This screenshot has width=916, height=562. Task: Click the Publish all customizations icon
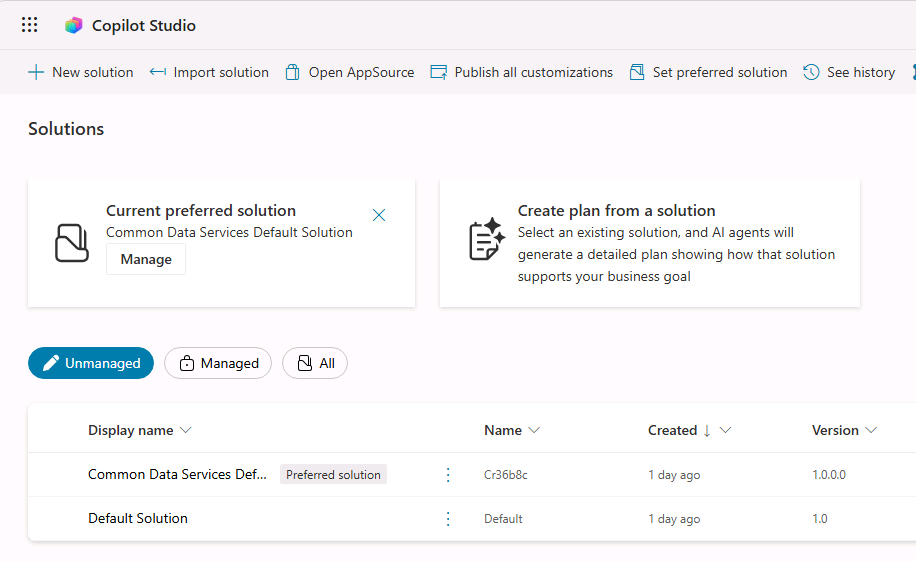[439, 72]
